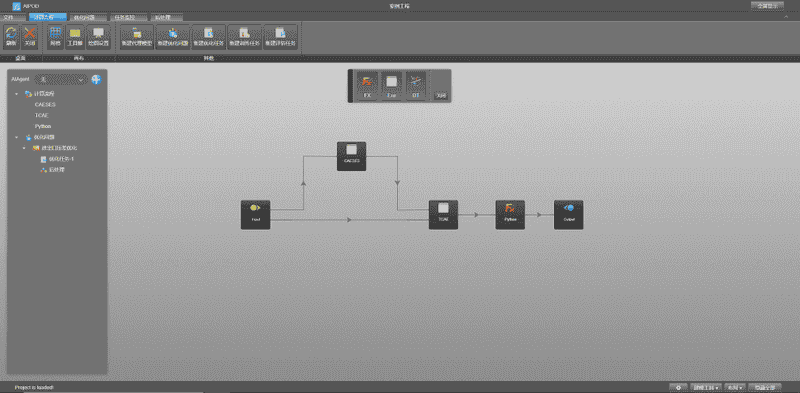
Task: Toggle the yellow toolbox panel icon
Action: [75, 37]
